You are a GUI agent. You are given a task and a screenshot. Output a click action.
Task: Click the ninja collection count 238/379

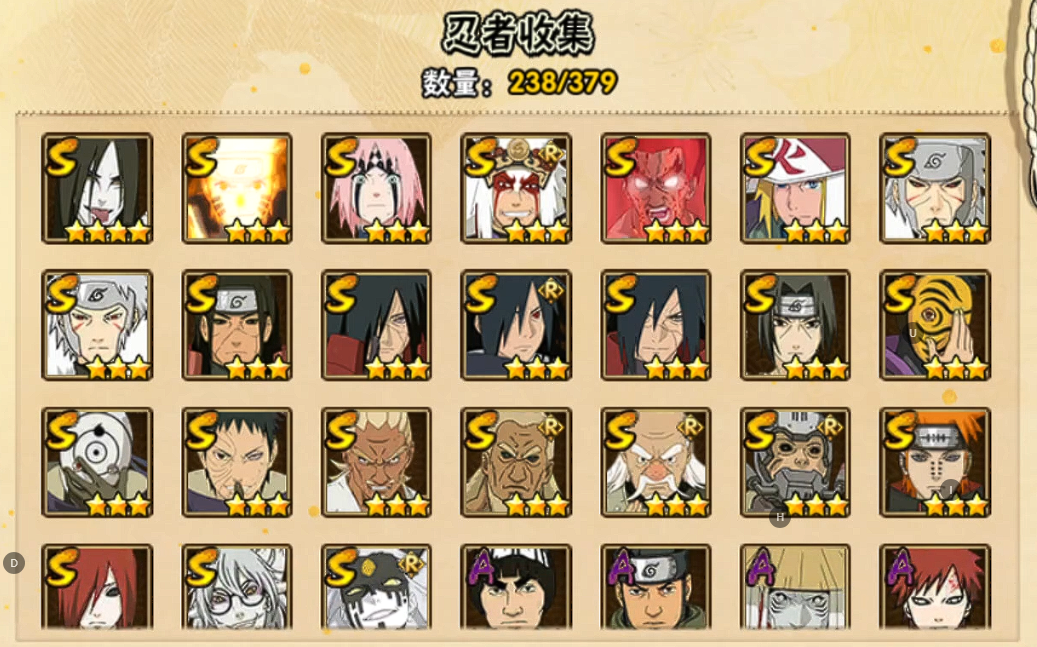pos(563,83)
